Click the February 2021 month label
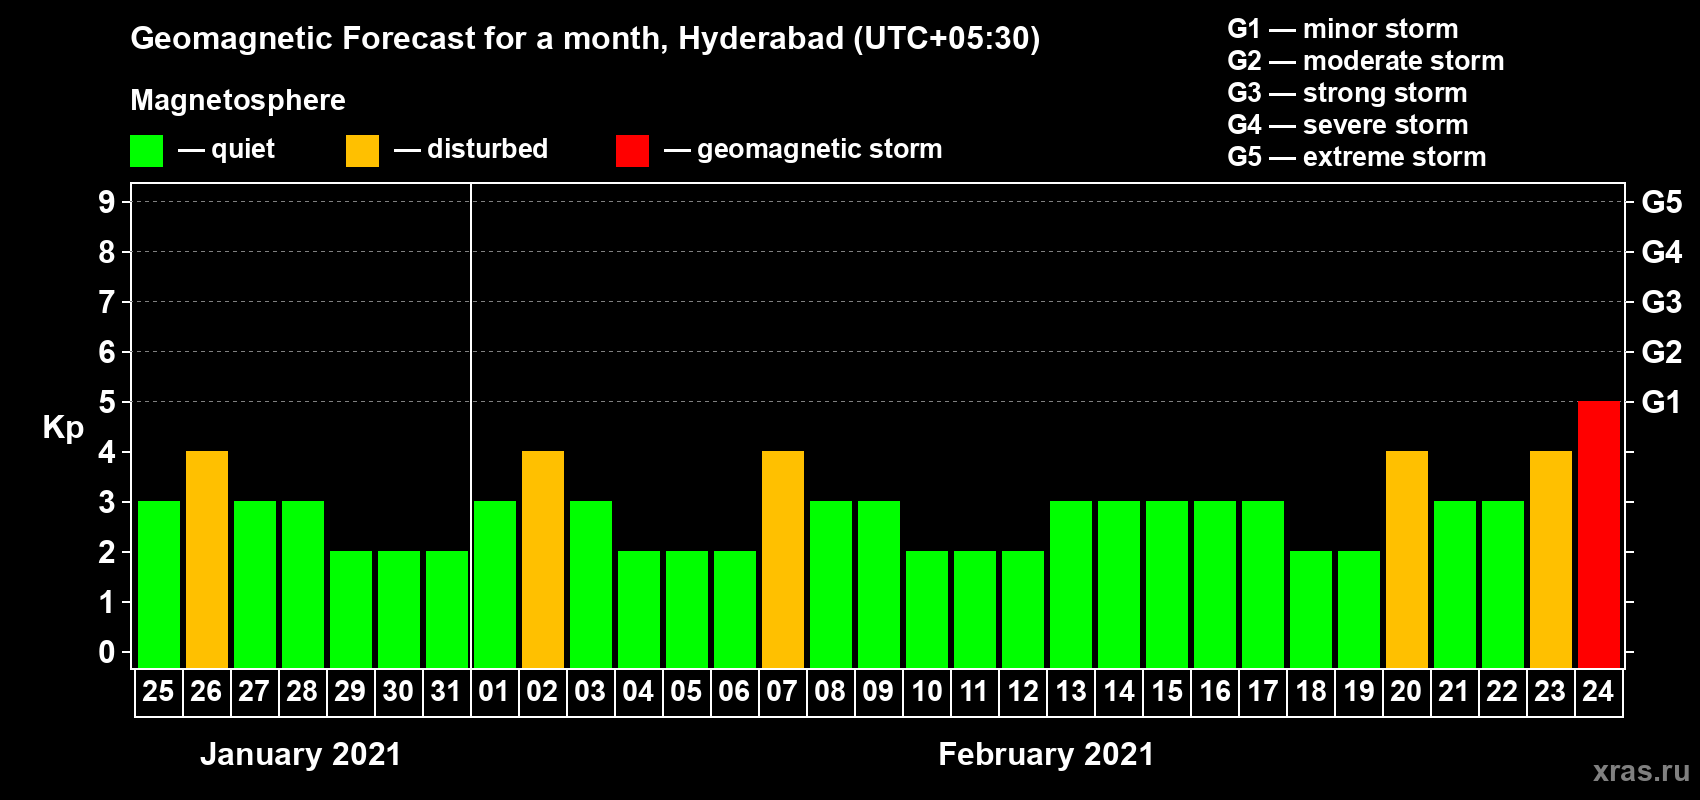 coord(1046,754)
